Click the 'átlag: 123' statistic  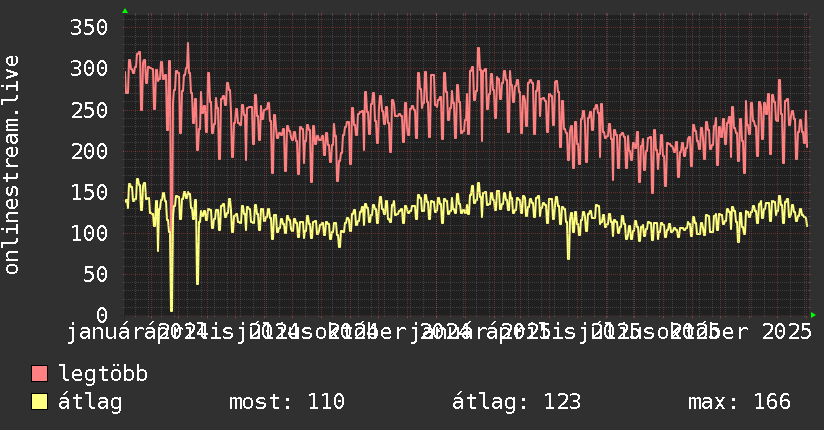pyautogui.click(x=517, y=402)
